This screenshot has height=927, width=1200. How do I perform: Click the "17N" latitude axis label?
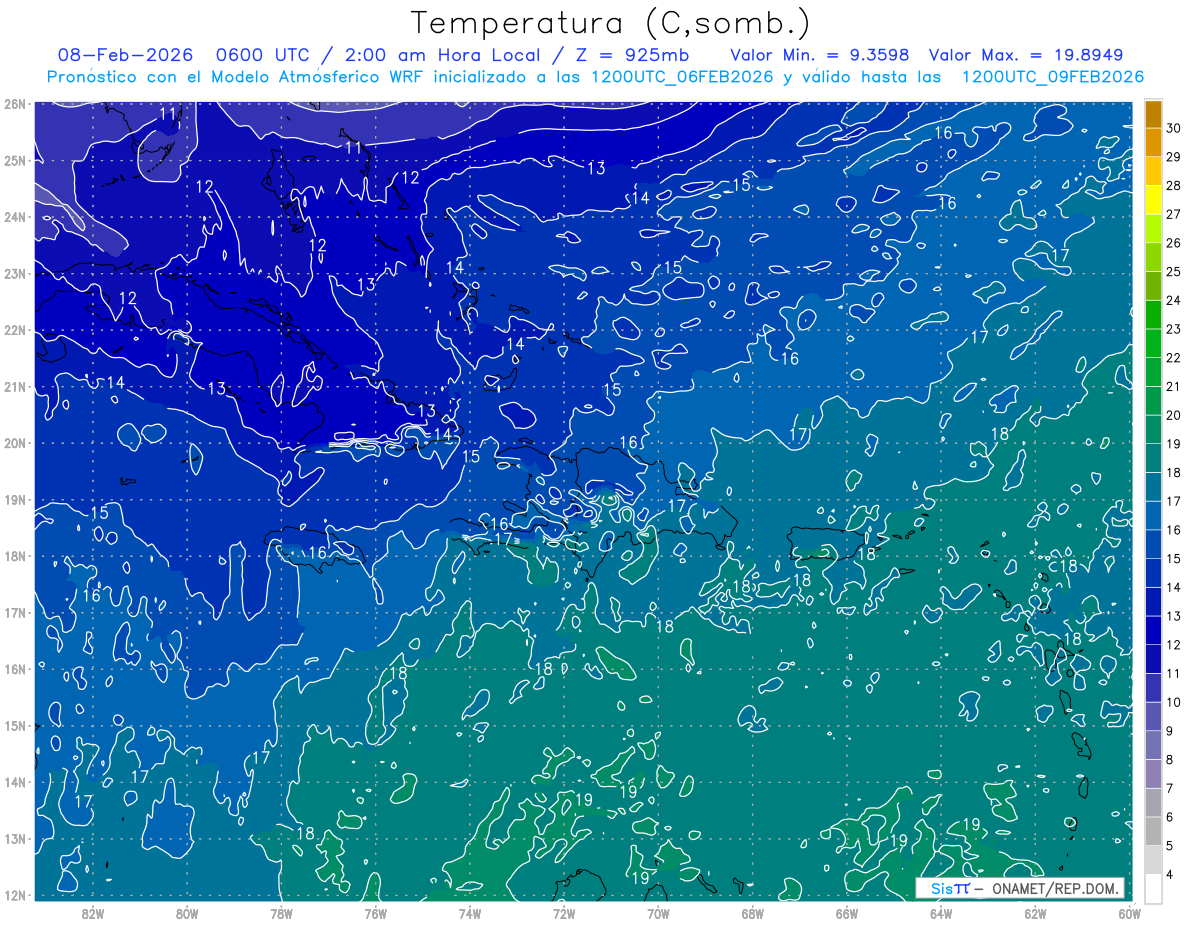(x=15, y=612)
